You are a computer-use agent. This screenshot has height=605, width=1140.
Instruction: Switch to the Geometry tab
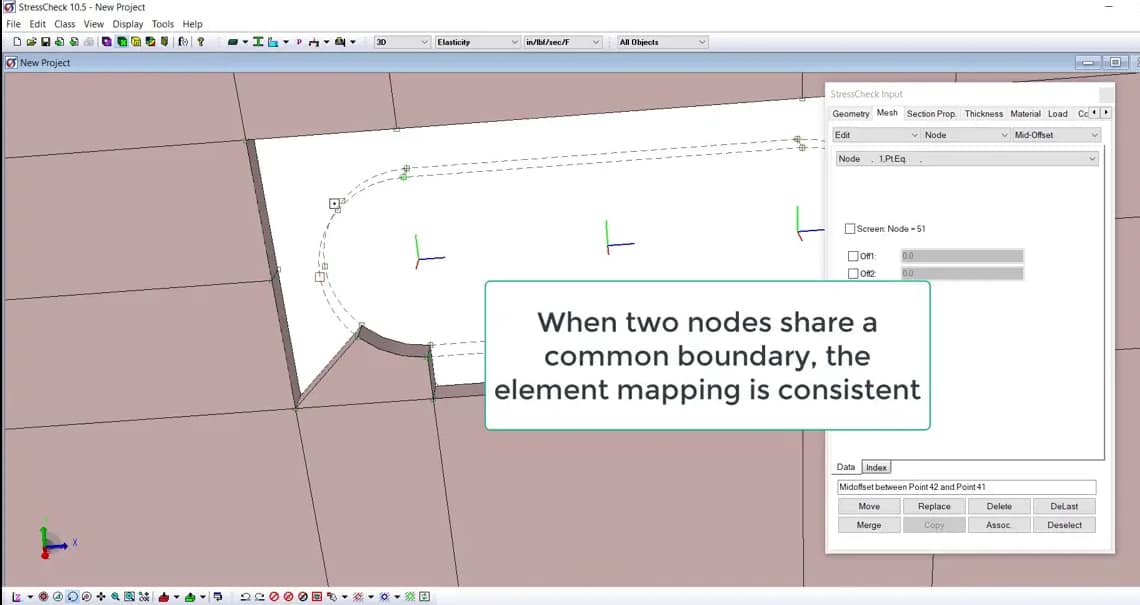point(850,114)
